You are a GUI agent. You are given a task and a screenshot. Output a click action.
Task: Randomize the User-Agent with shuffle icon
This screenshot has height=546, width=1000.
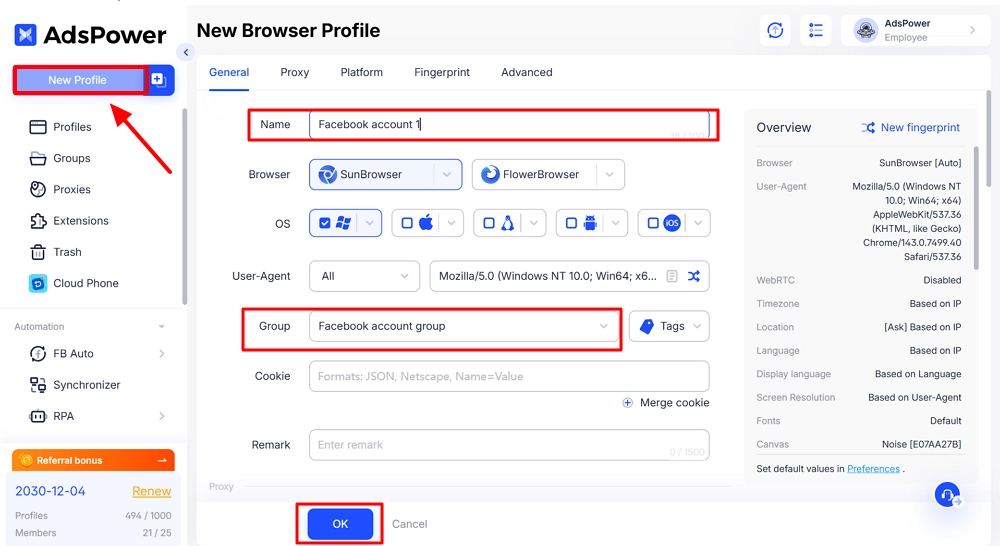694,276
